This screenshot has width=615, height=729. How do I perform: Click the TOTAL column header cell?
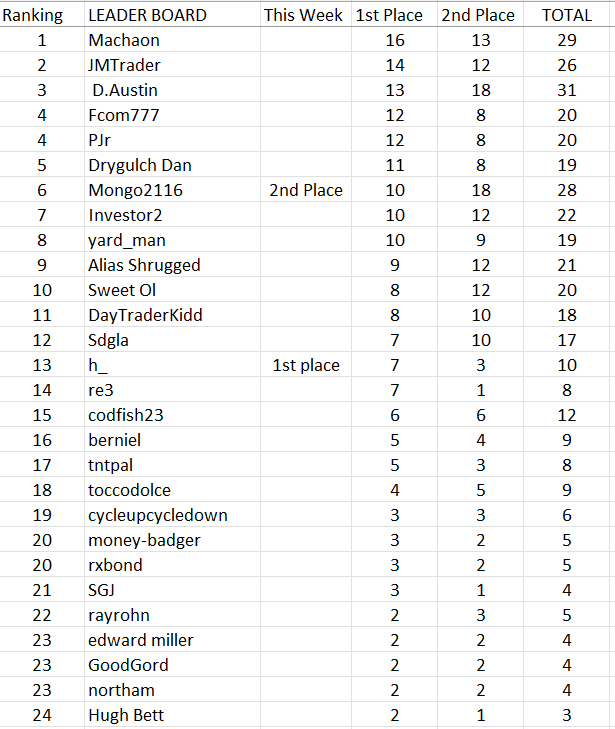pyautogui.click(x=566, y=15)
